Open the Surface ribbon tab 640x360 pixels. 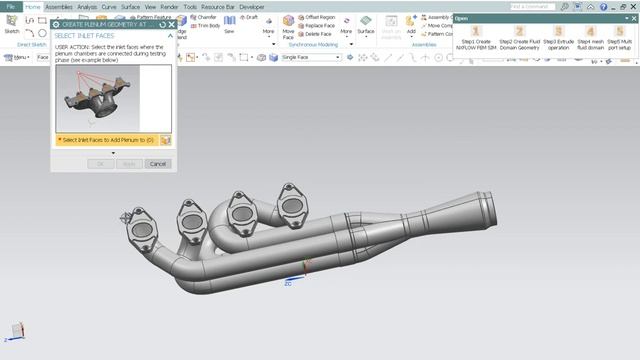131,7
